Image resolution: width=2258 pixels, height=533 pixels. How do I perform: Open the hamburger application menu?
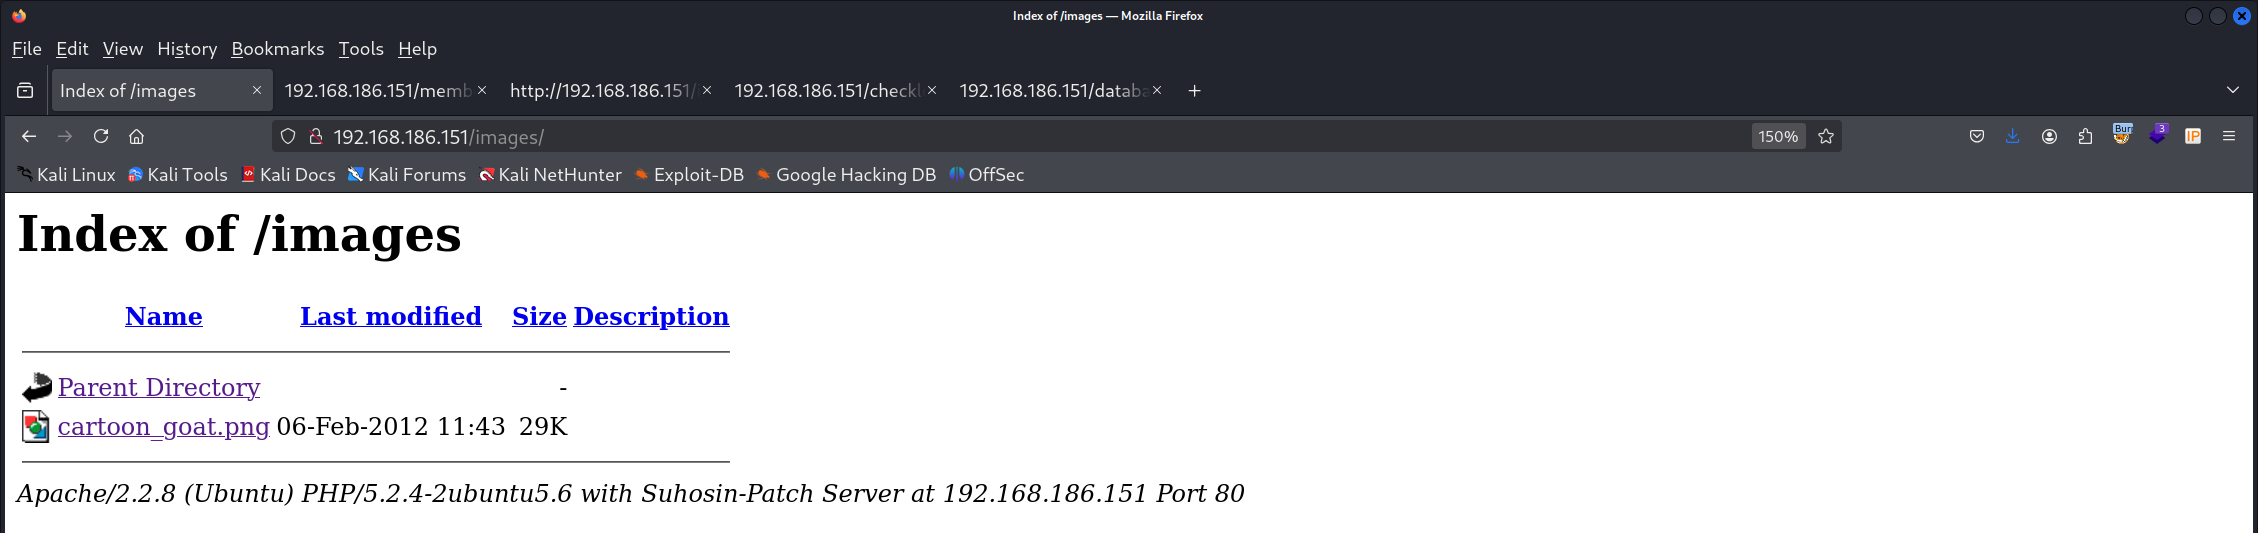coord(2229,137)
